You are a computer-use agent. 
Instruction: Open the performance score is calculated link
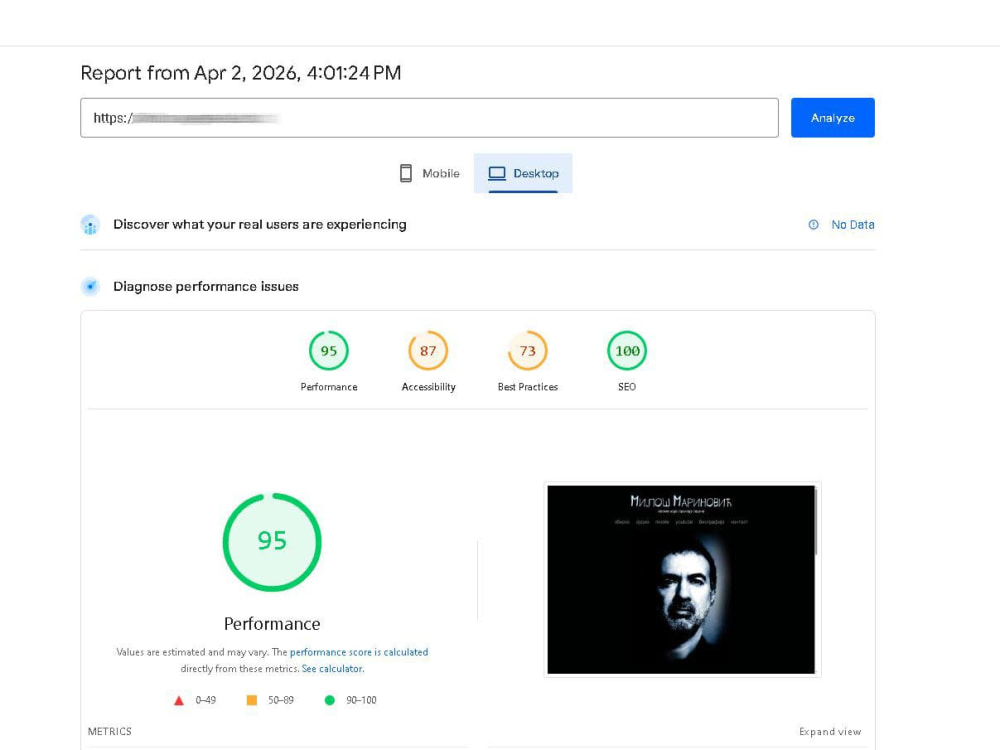pyautogui.click(x=358, y=652)
